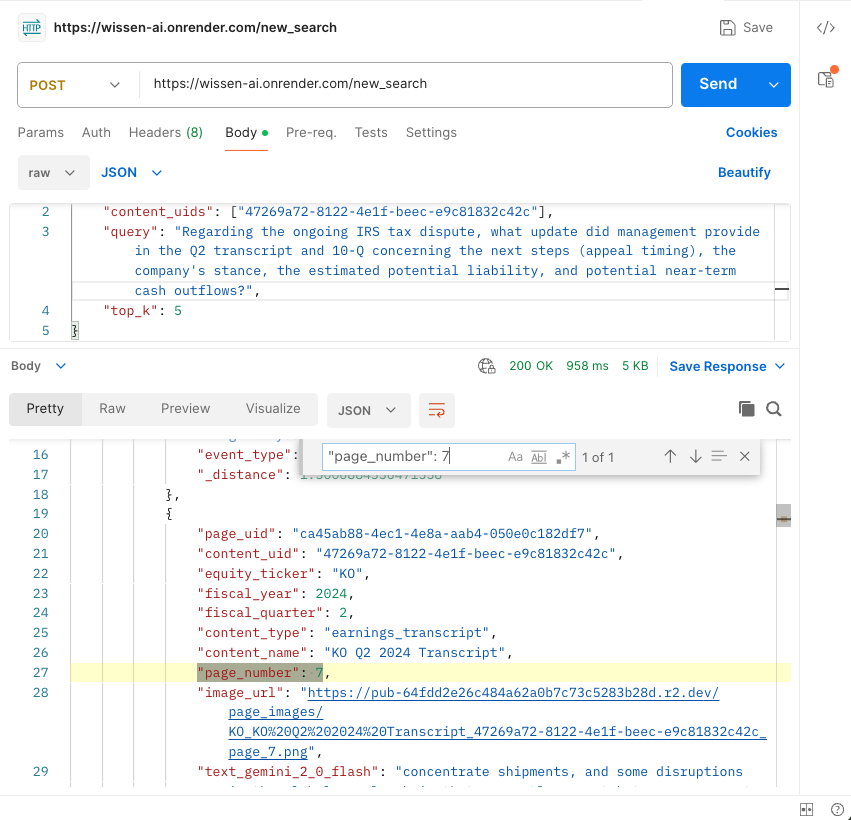Click the Beautify link

click(744, 173)
